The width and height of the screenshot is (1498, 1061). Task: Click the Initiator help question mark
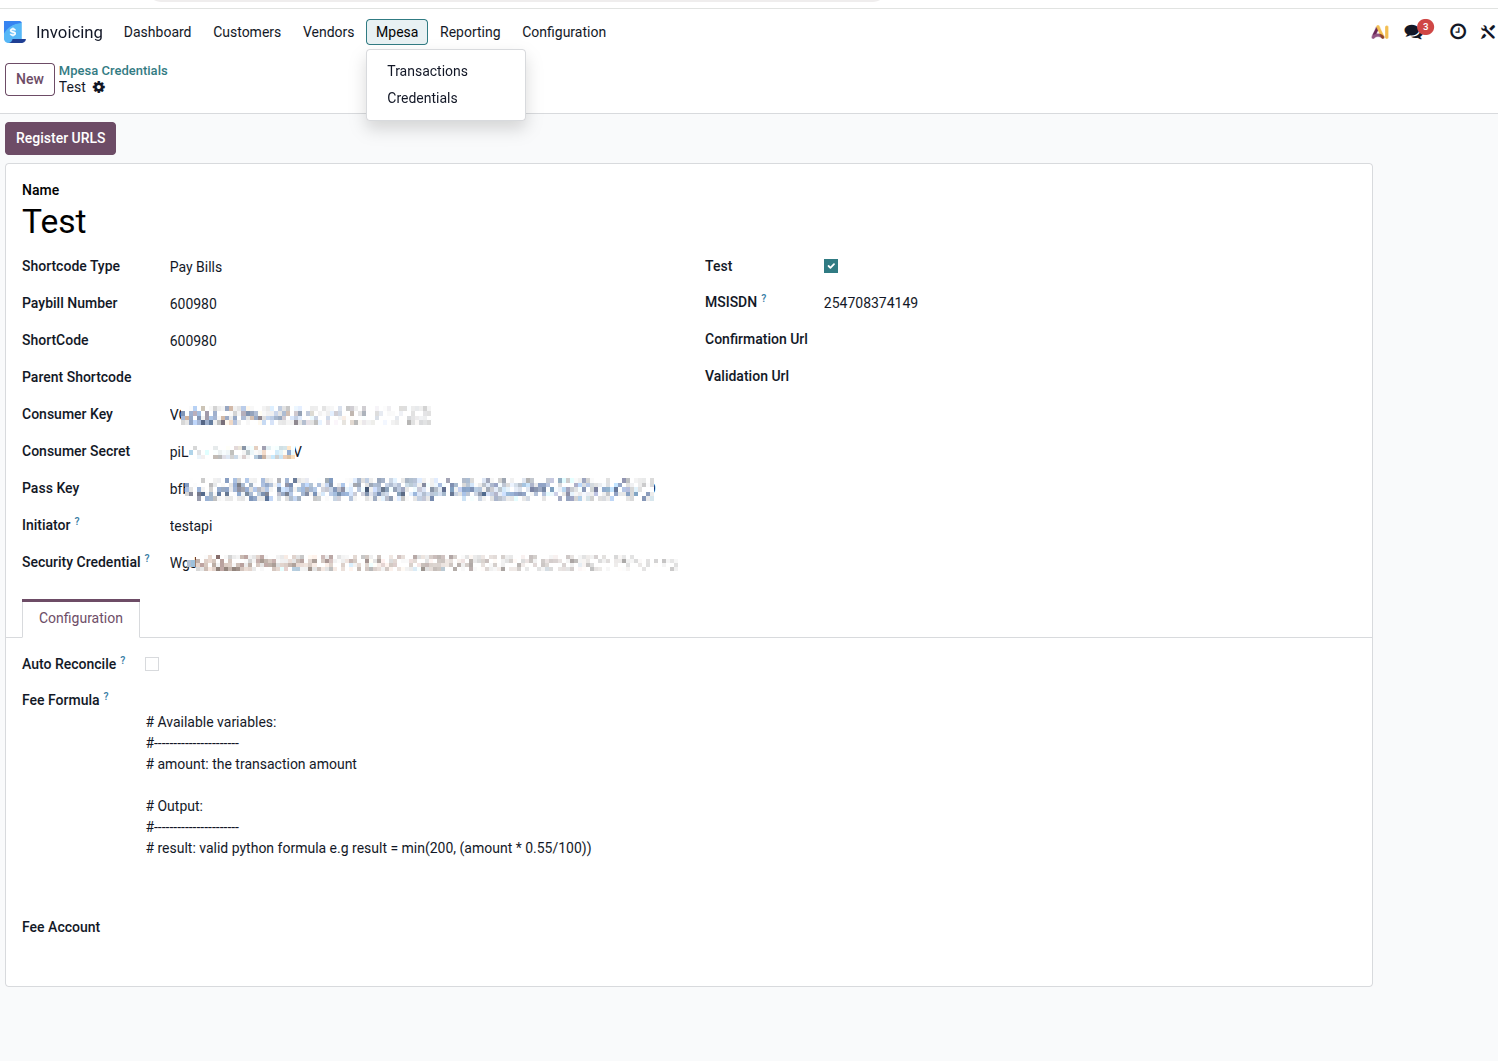tap(77, 521)
